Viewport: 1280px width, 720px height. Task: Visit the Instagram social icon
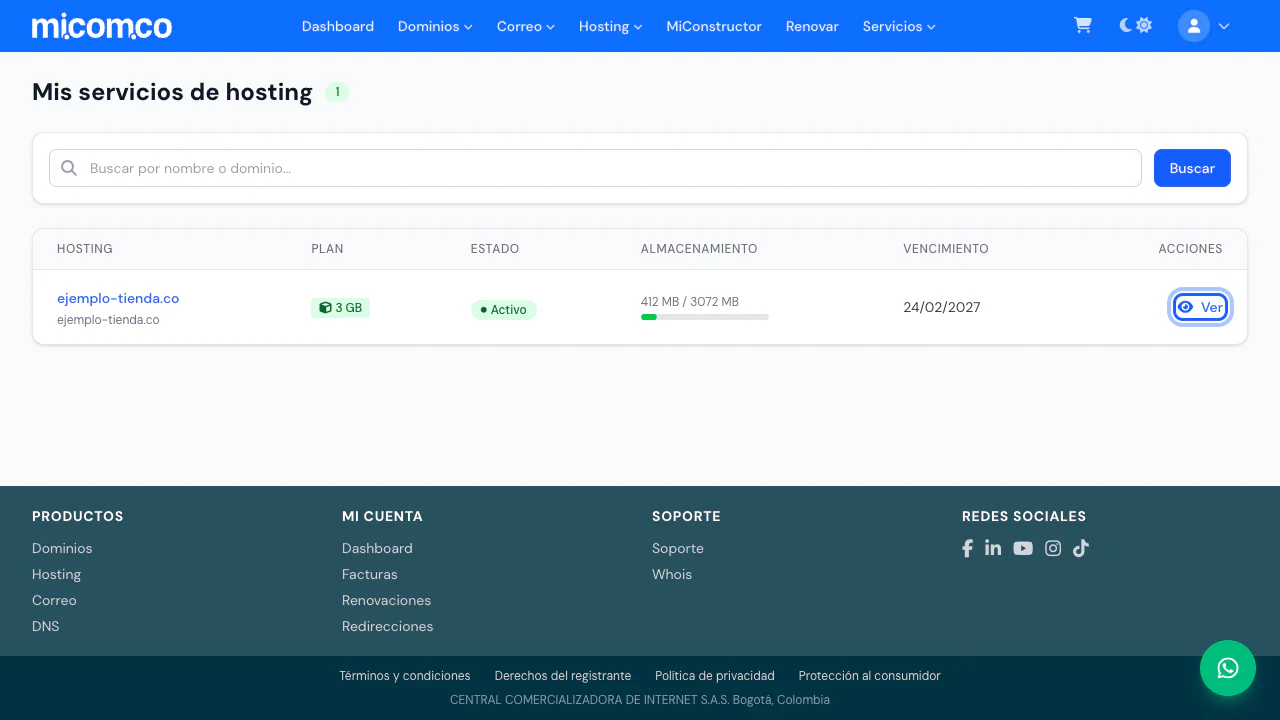click(x=1053, y=548)
